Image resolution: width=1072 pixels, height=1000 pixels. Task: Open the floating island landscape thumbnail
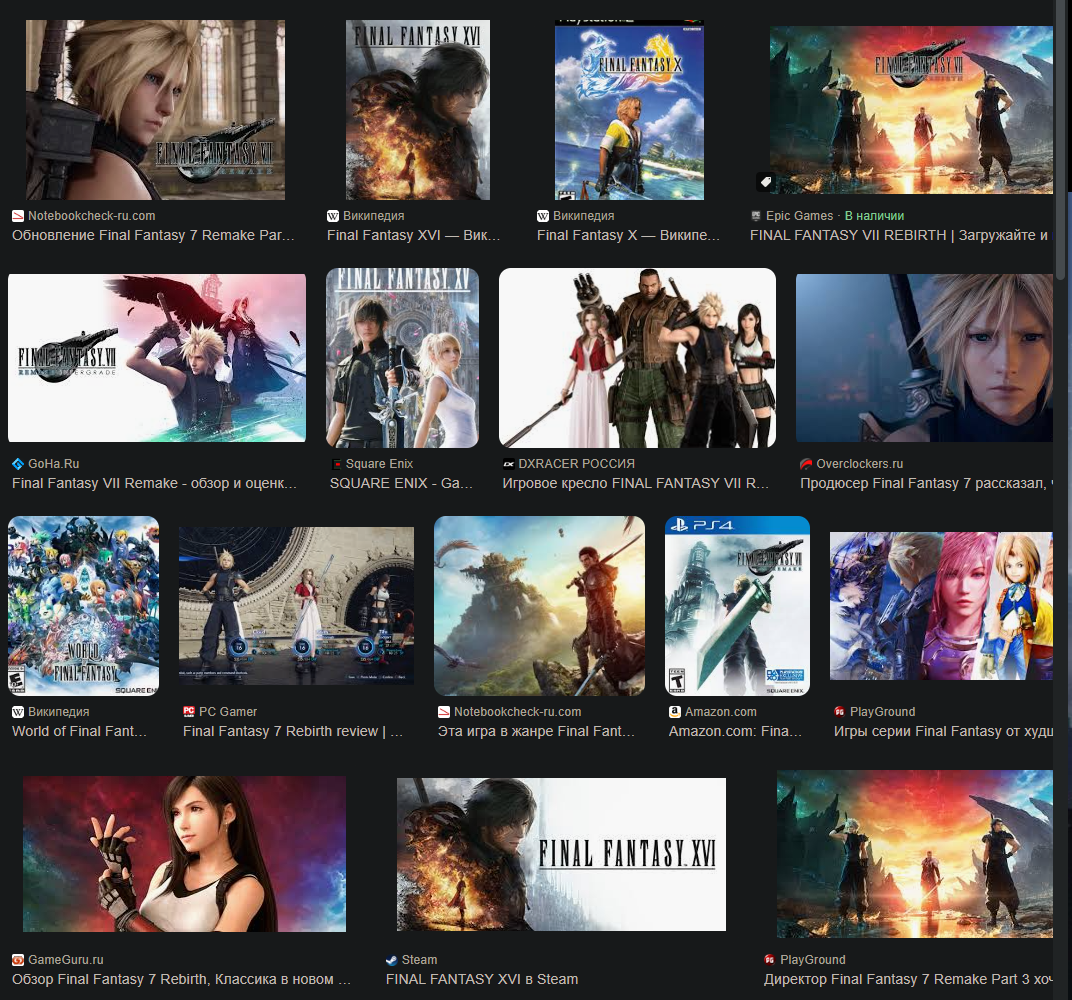(539, 606)
